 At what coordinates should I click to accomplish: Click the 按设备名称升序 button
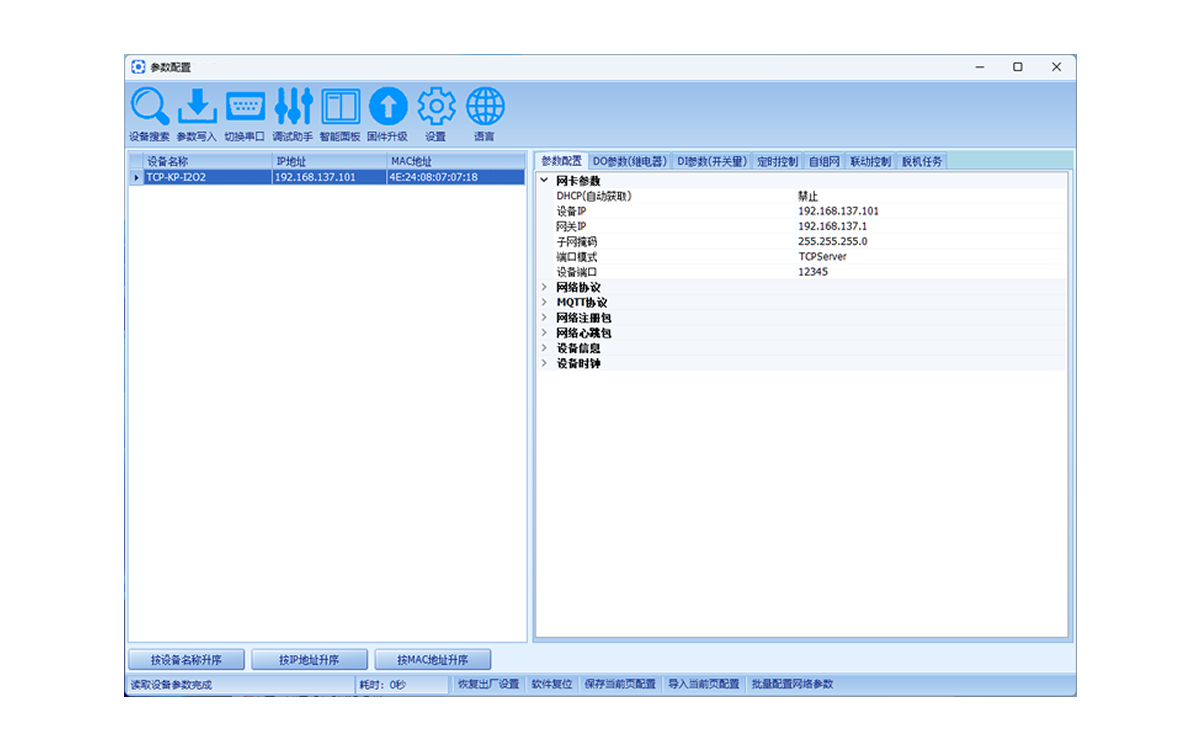tap(186, 660)
